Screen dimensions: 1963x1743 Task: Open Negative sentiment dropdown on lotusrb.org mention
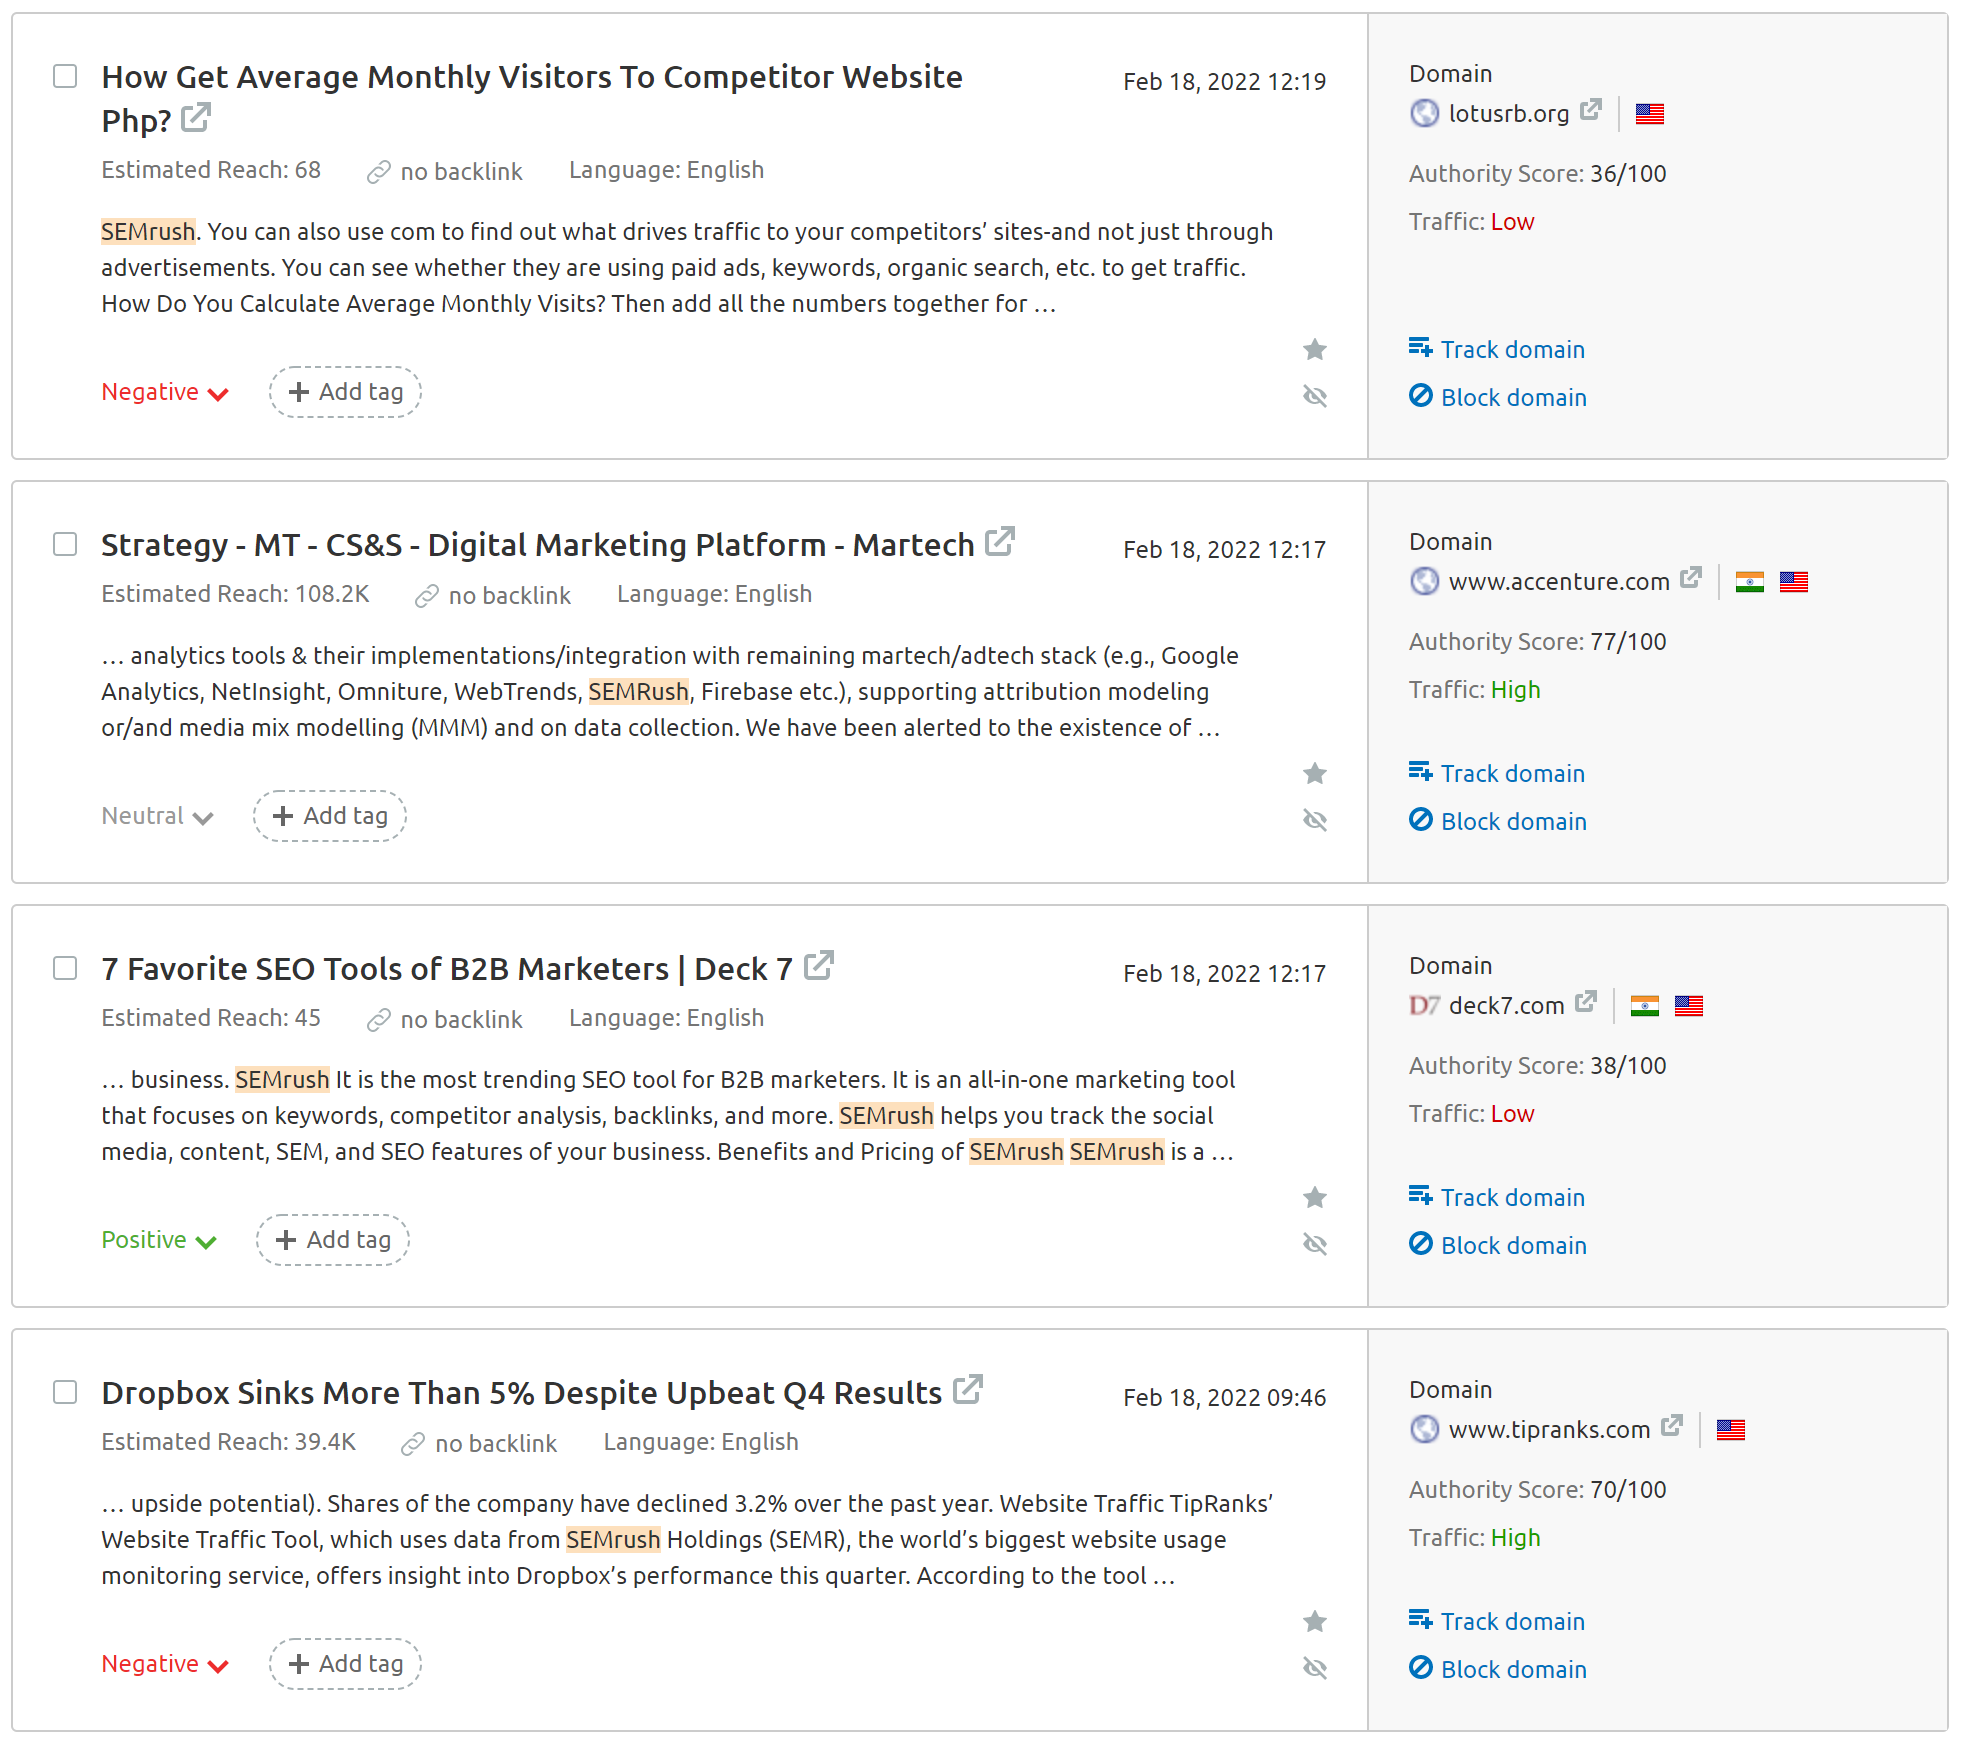pyautogui.click(x=165, y=392)
